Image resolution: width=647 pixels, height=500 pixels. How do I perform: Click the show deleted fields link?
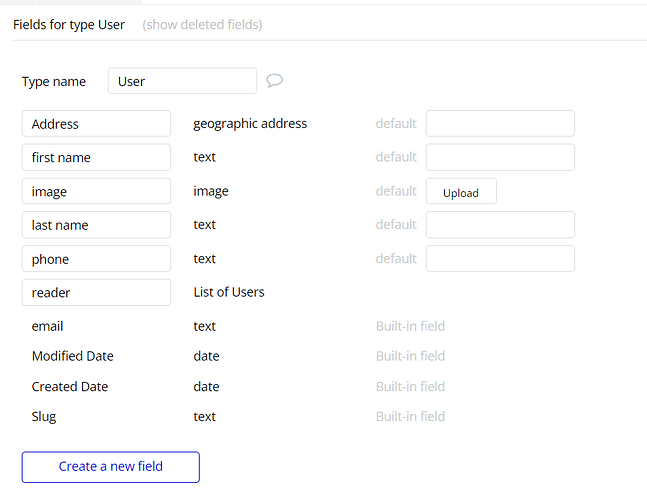coord(202,24)
